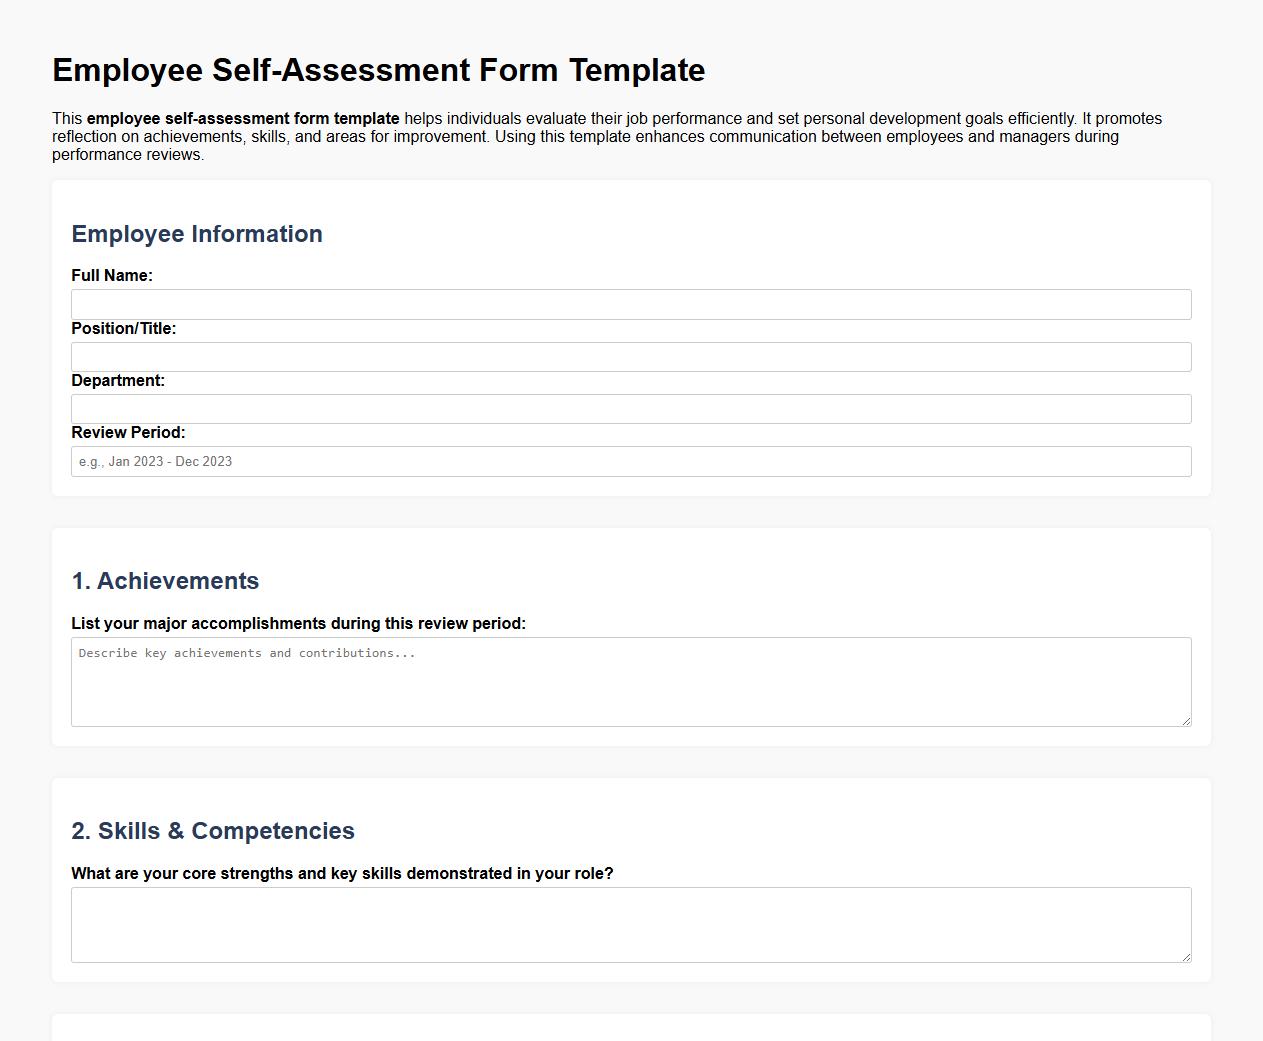This screenshot has width=1263, height=1041.
Task: Click inside the core strengths textarea
Action: (630, 923)
